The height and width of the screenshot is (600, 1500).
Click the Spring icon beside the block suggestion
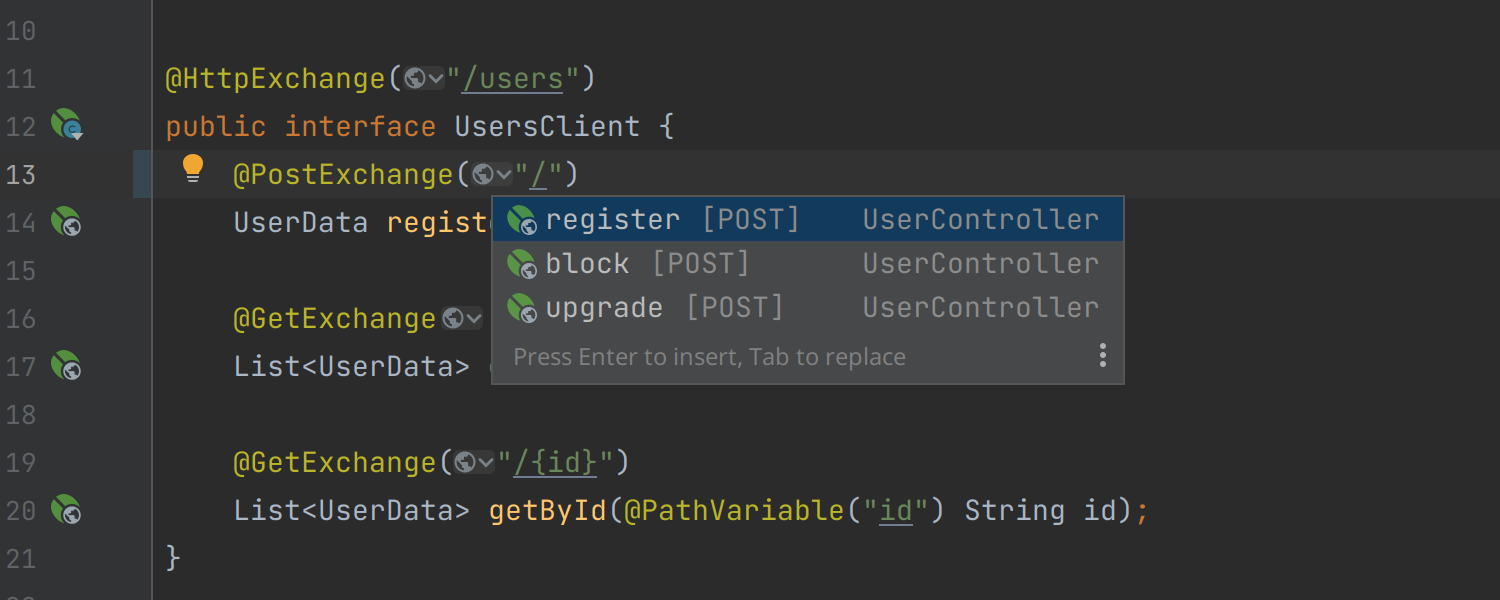click(x=522, y=264)
